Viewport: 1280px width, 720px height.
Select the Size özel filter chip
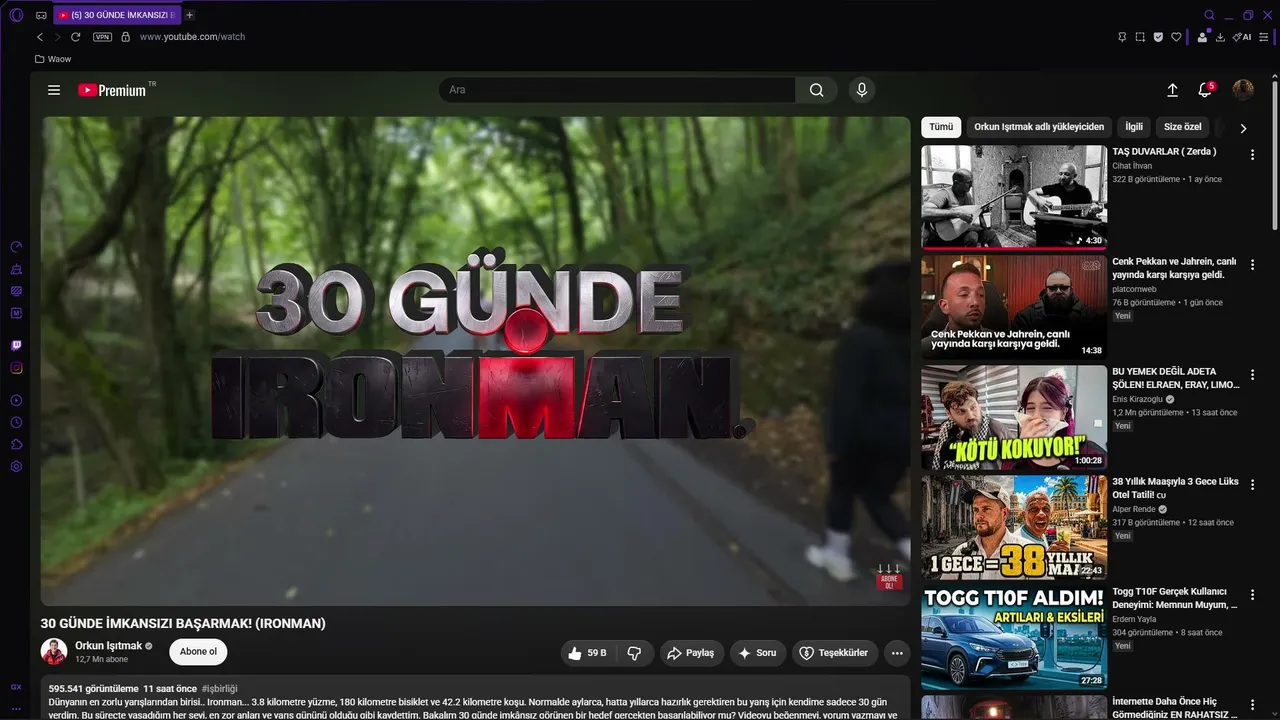(1183, 127)
